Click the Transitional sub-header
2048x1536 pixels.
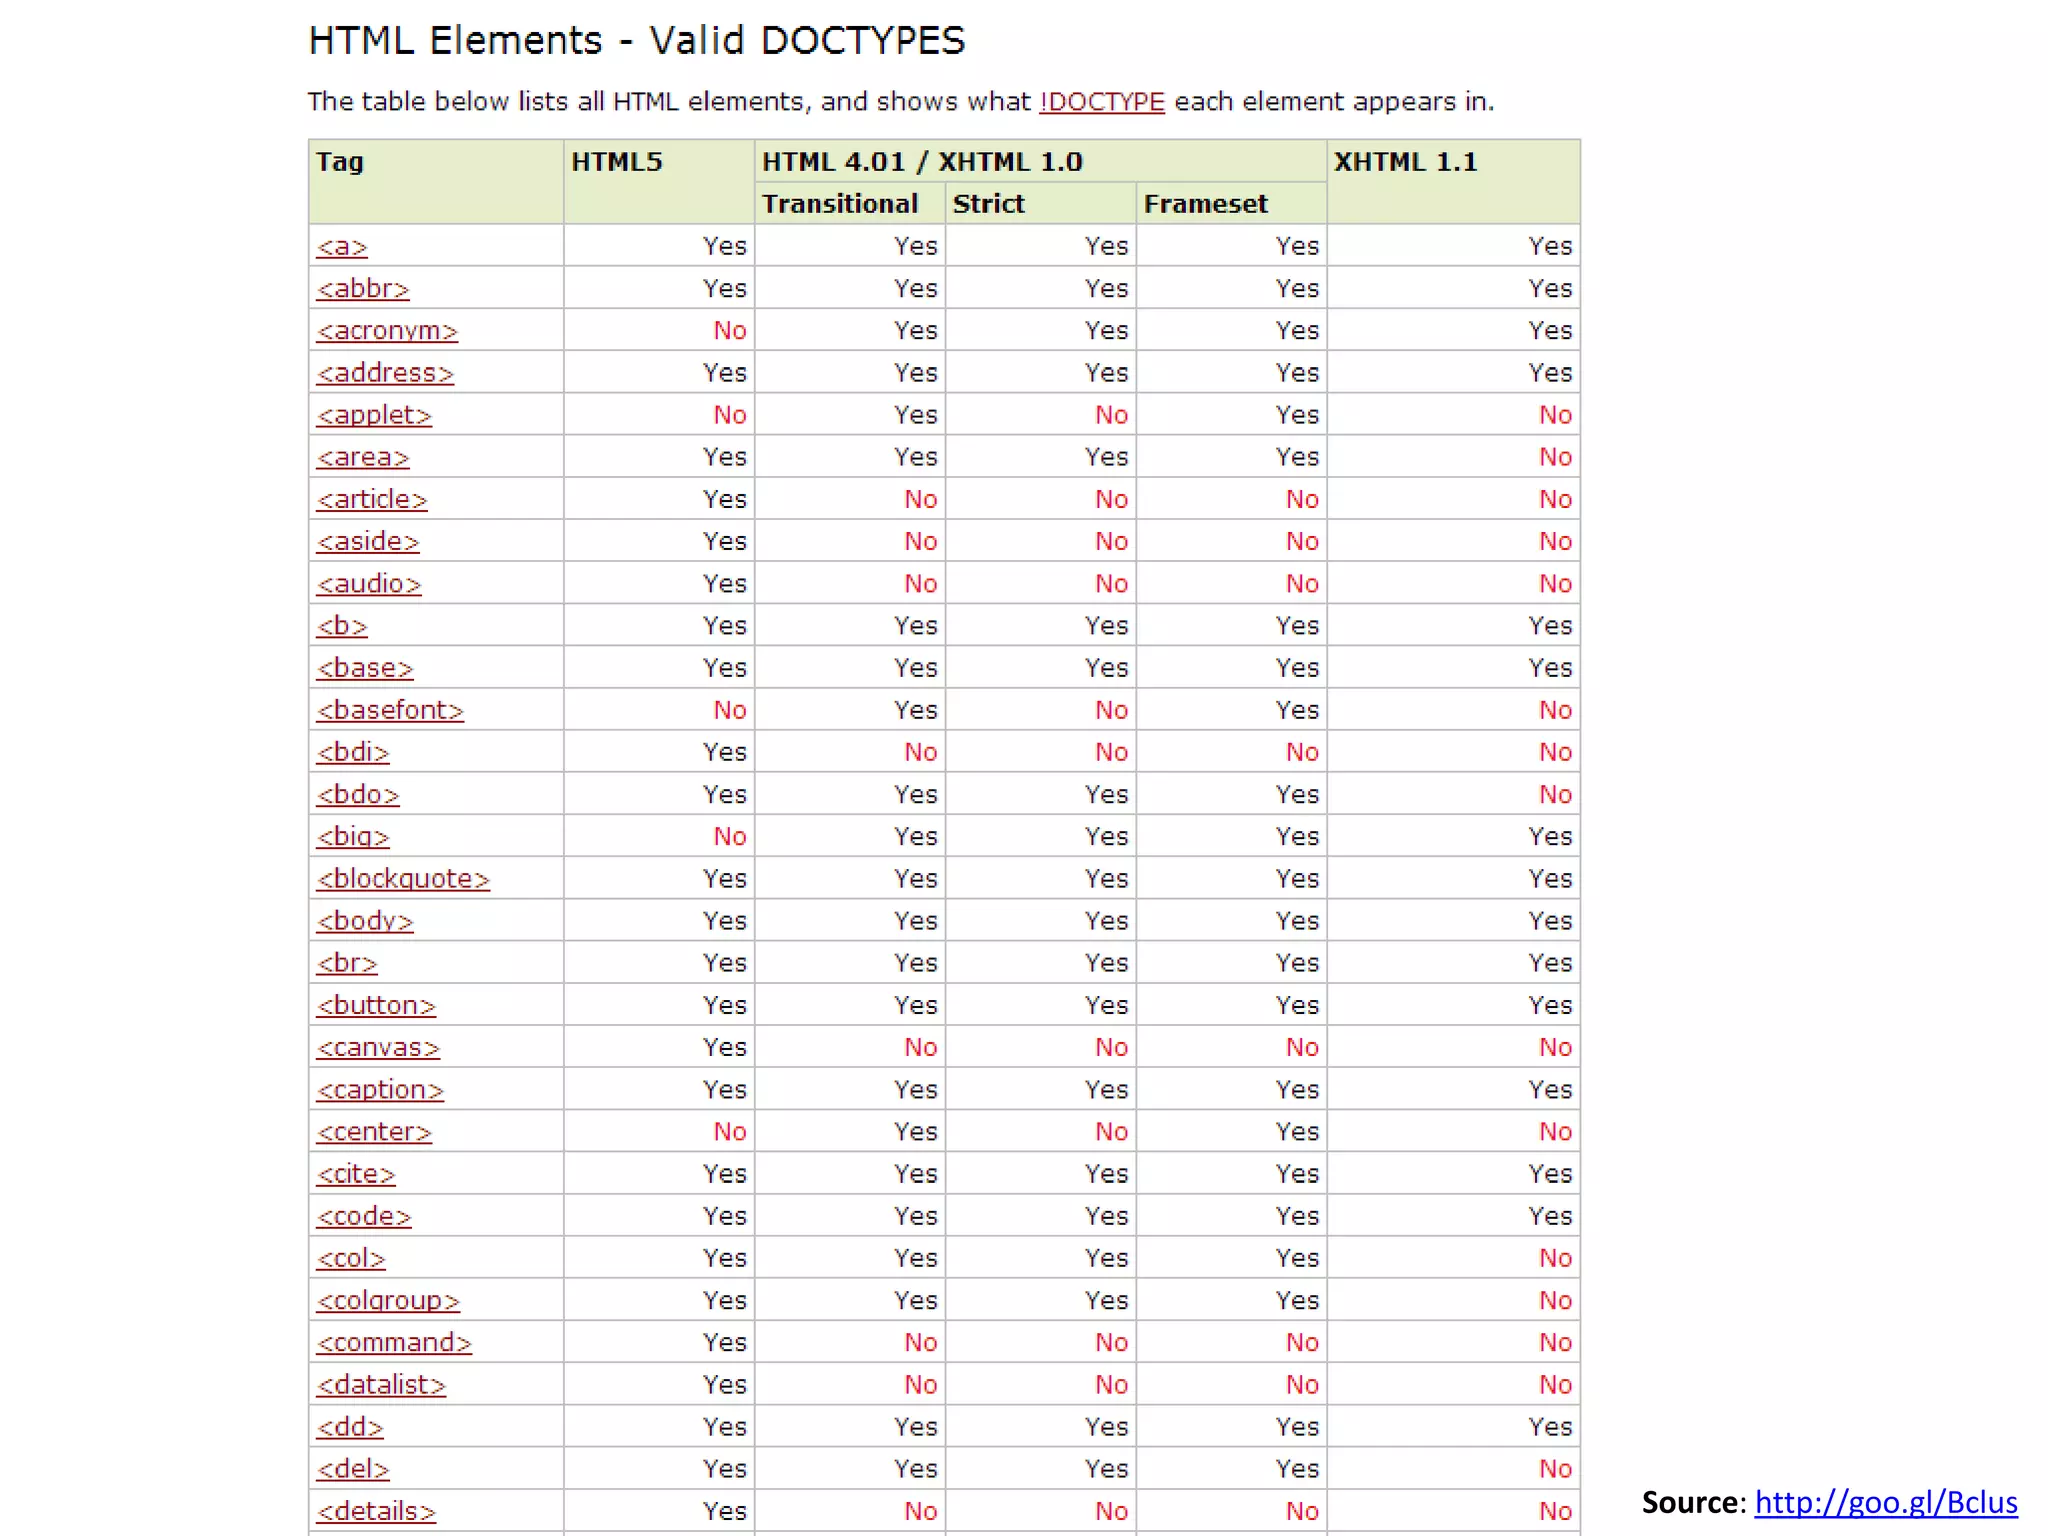click(x=850, y=203)
